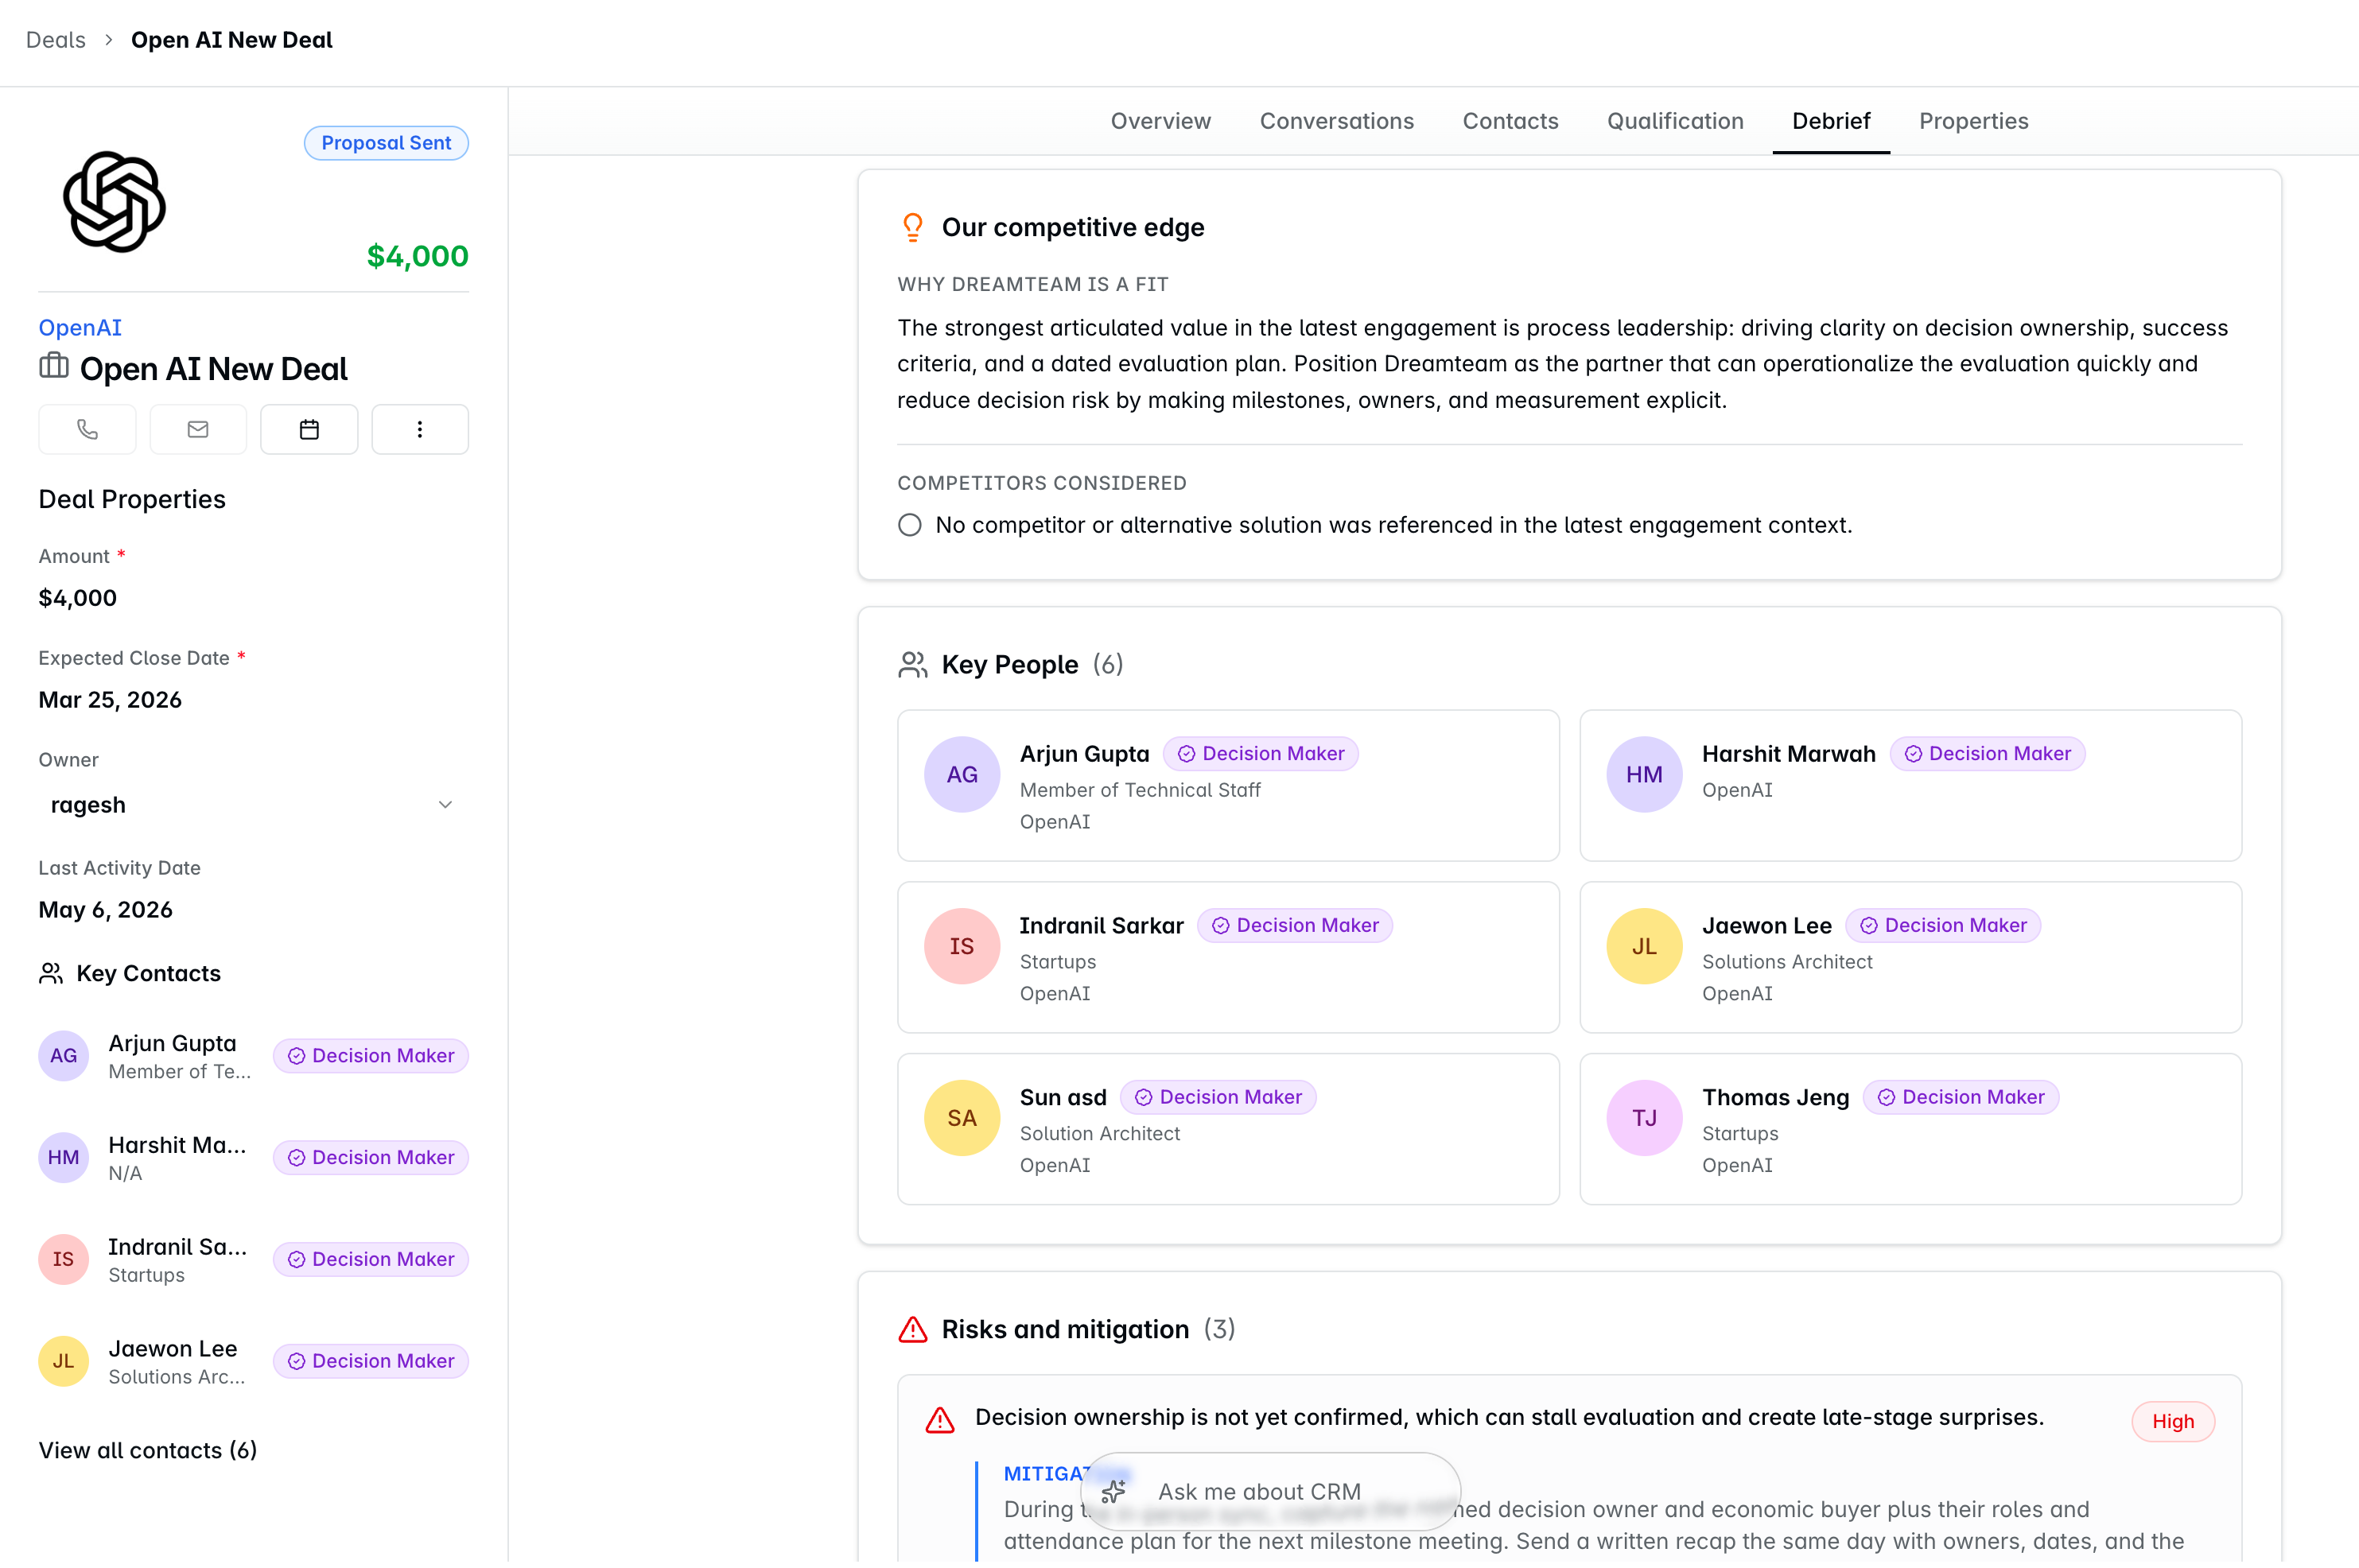Image resolution: width=2359 pixels, height=1568 pixels.
Task: Click the HM avatar in Key People
Action: [x=1644, y=774]
